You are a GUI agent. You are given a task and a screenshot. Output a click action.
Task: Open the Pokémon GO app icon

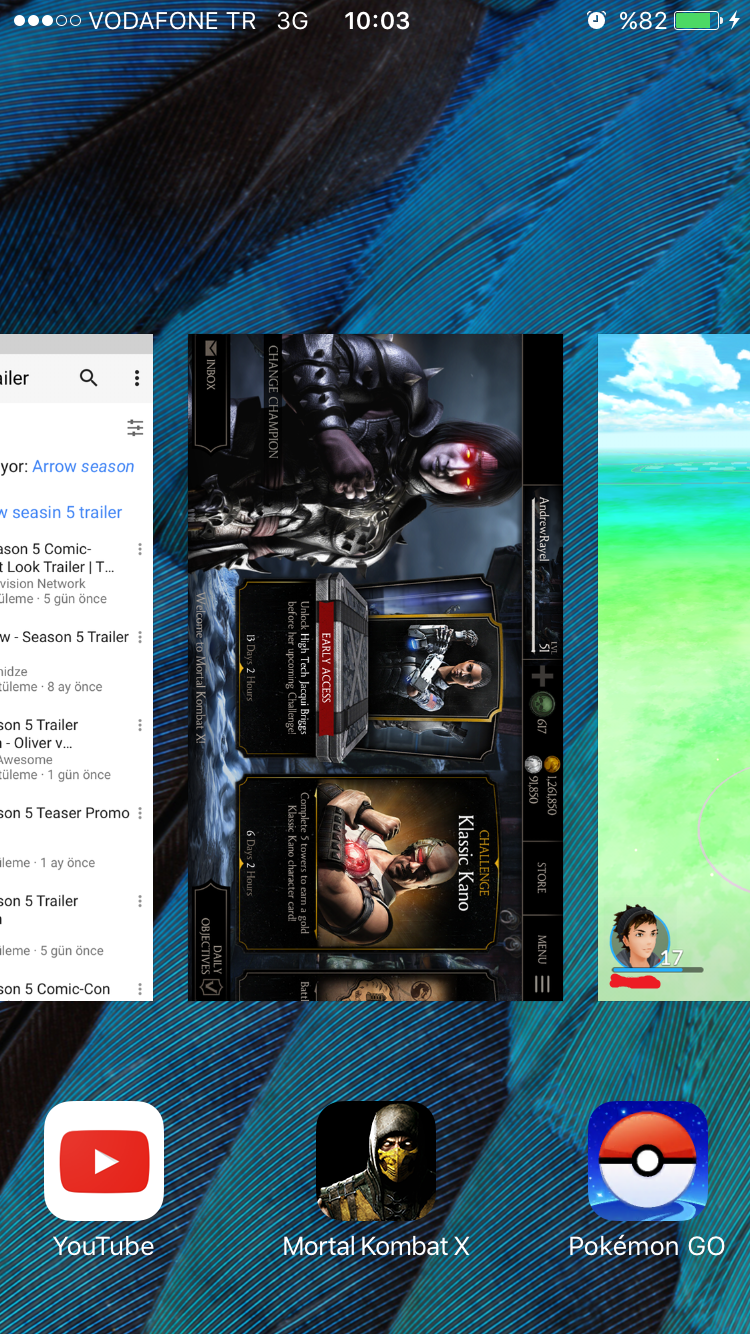648,1161
